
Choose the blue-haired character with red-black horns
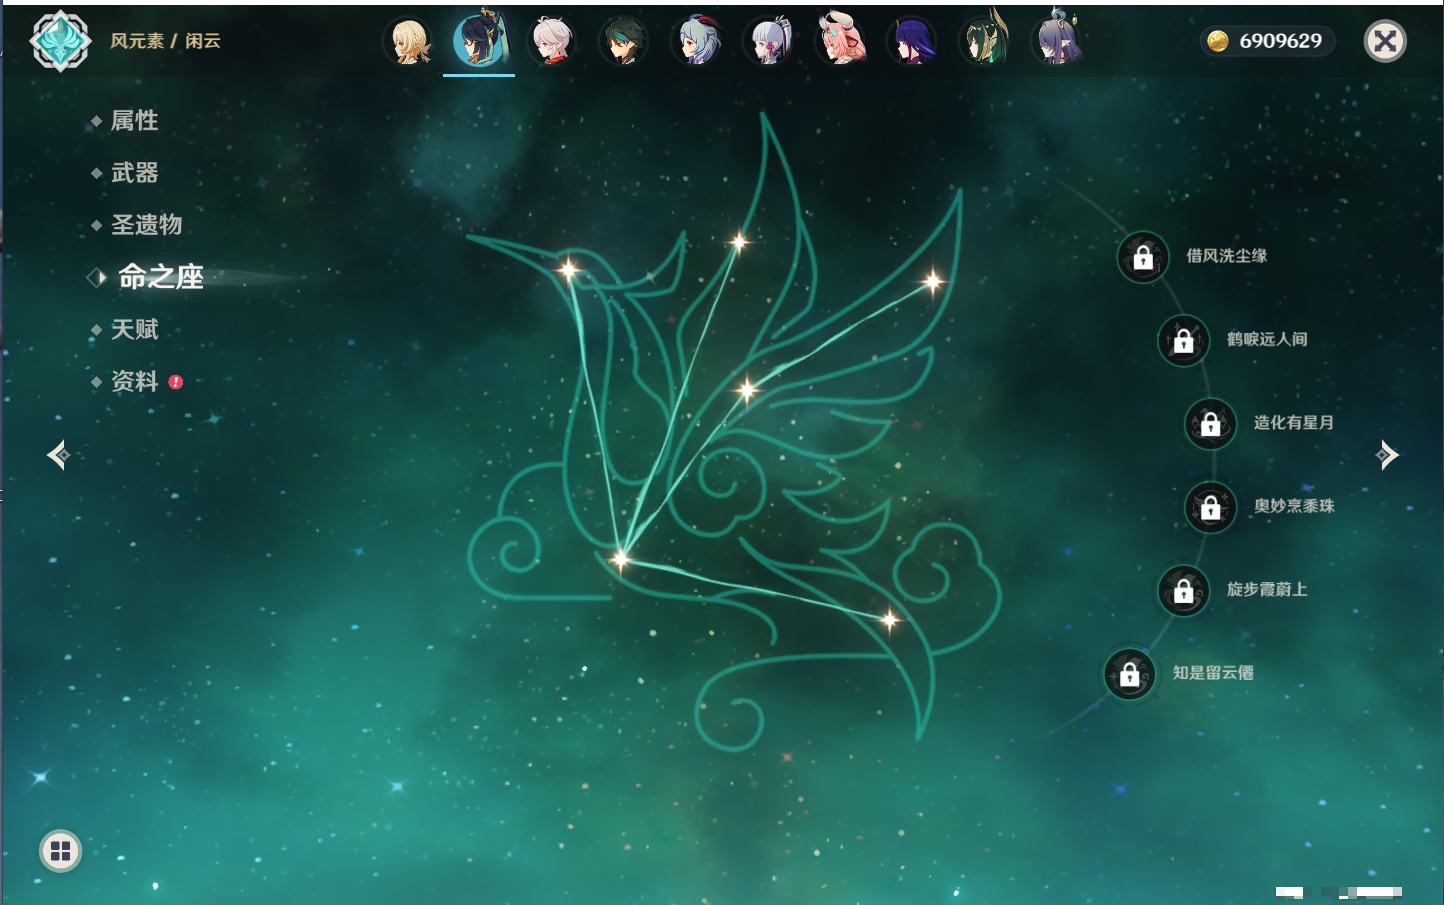click(x=696, y=42)
